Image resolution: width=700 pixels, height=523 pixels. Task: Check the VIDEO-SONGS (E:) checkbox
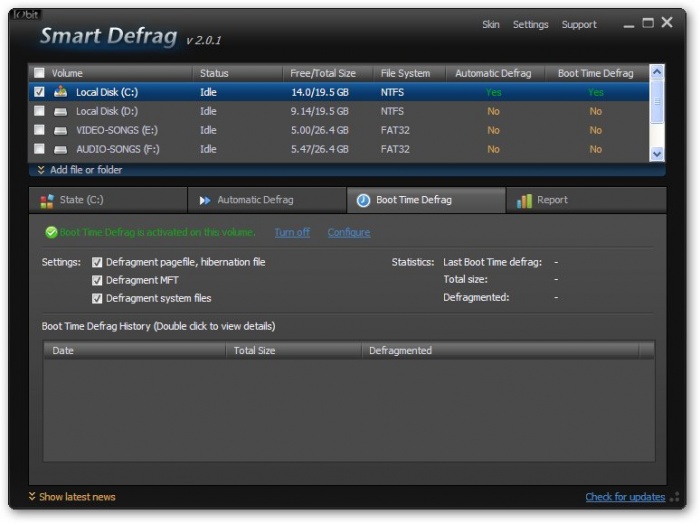(x=39, y=130)
